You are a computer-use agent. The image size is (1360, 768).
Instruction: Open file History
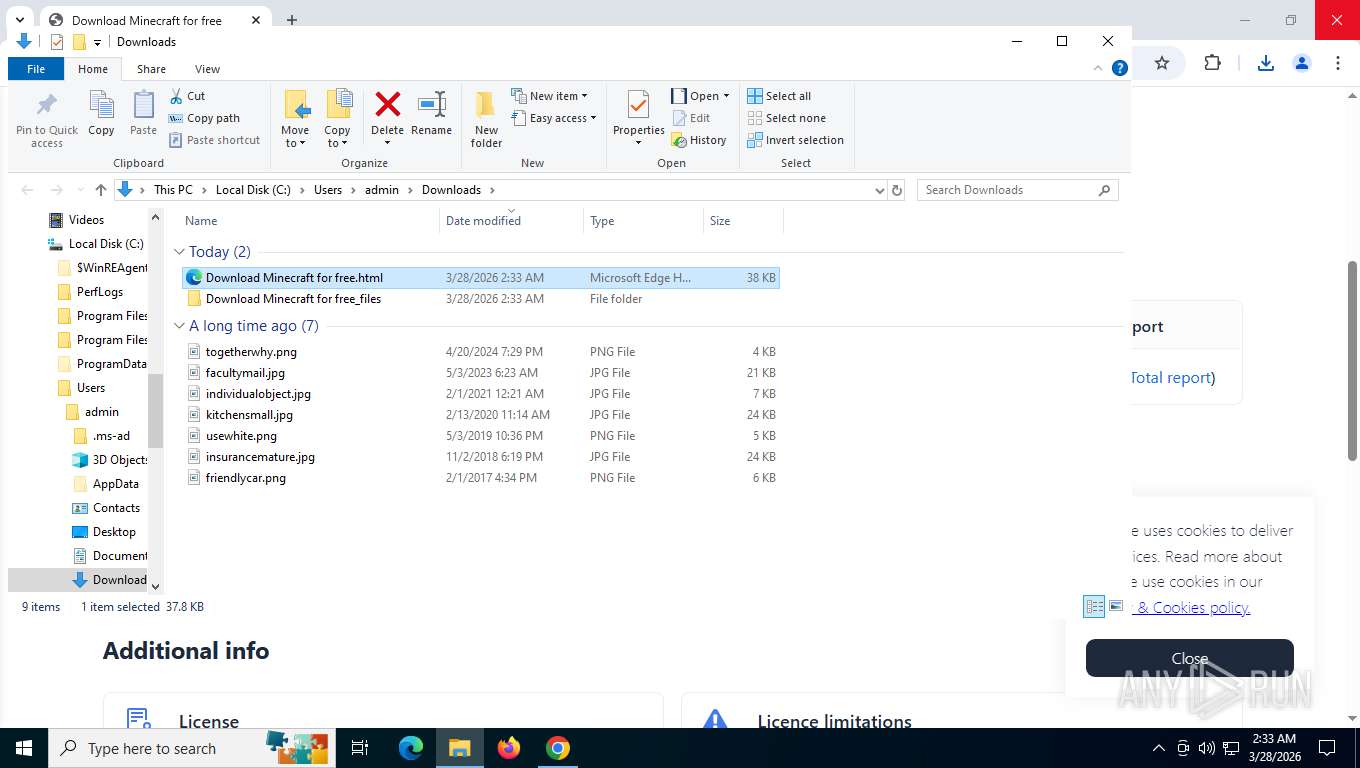[699, 140]
